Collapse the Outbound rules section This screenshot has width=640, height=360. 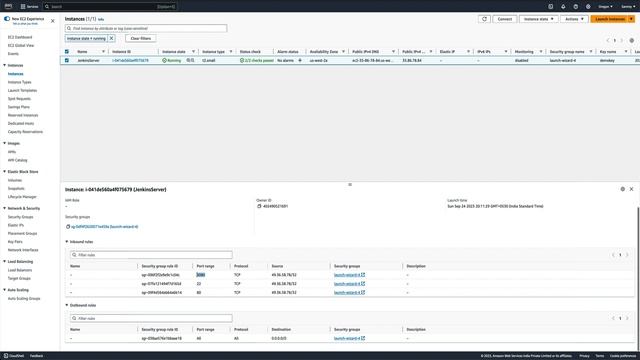point(67,305)
